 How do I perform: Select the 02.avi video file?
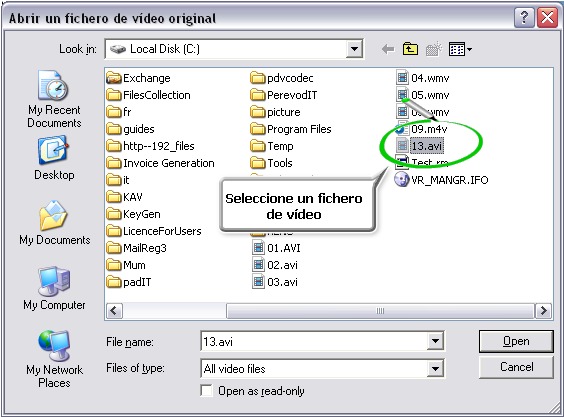(x=275, y=265)
